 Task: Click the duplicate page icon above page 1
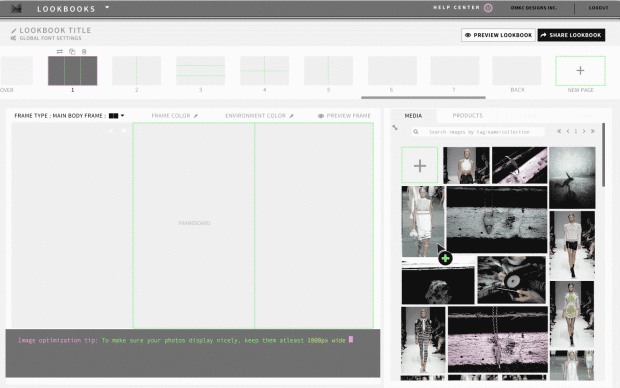click(x=72, y=51)
